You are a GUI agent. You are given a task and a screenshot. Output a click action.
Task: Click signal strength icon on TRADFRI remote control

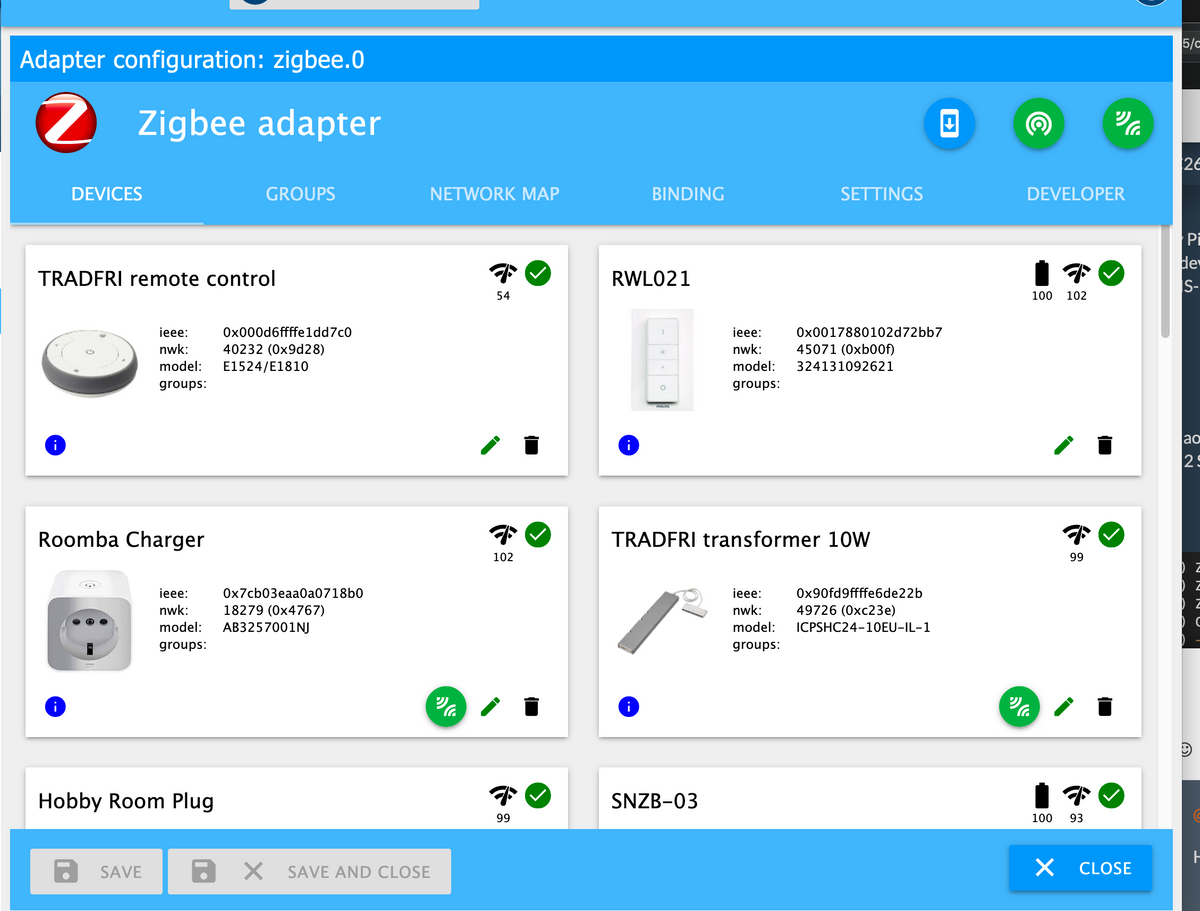click(x=503, y=272)
